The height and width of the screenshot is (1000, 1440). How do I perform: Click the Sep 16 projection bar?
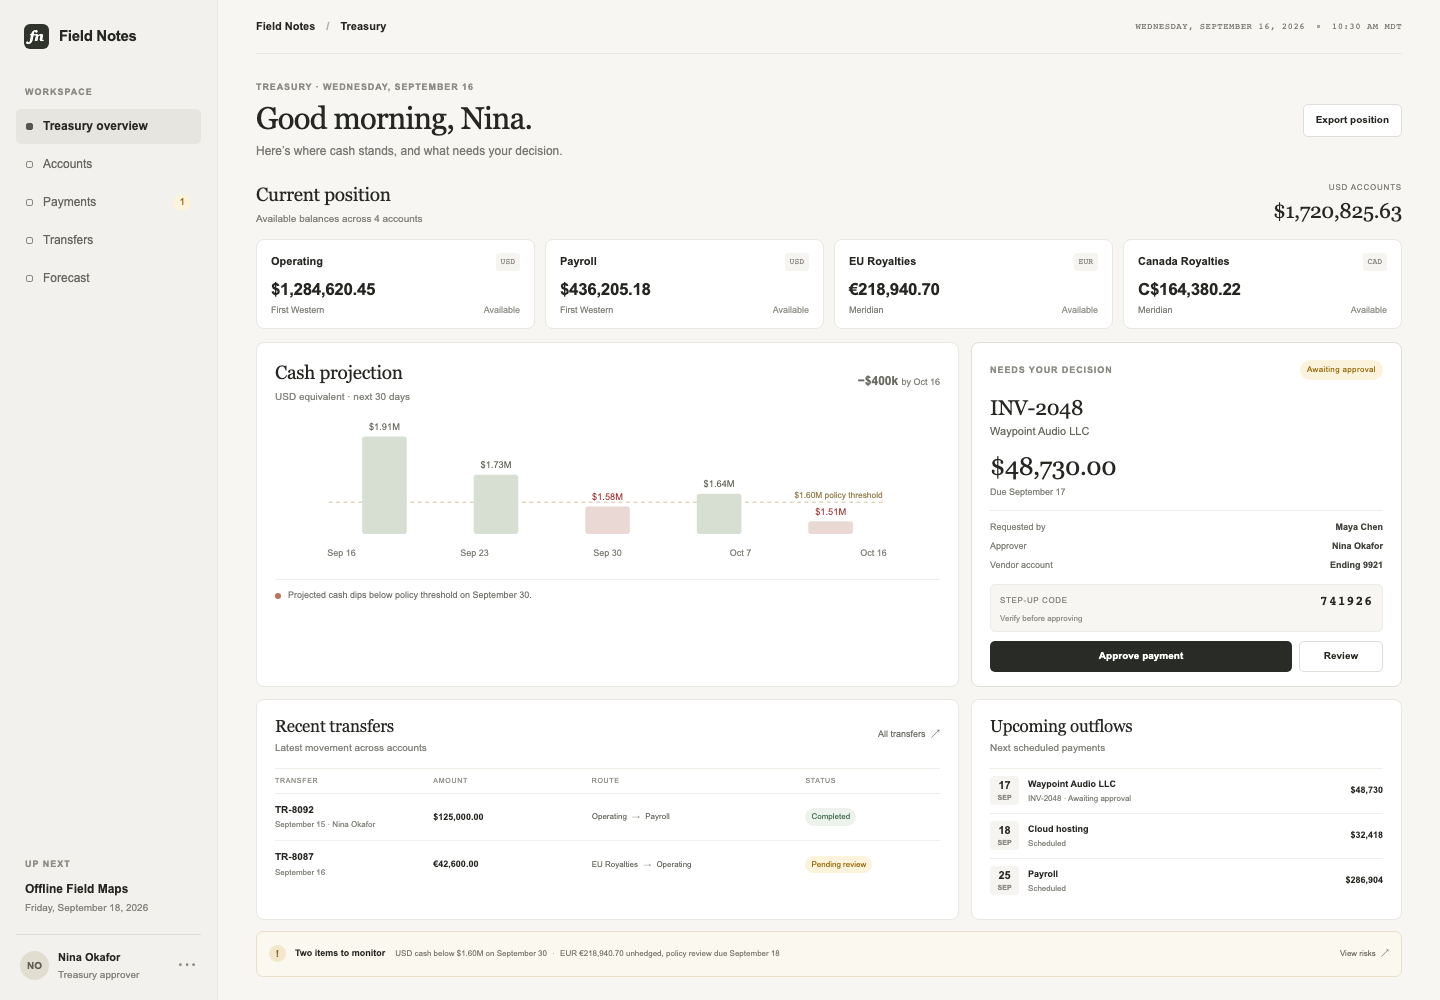click(x=384, y=485)
